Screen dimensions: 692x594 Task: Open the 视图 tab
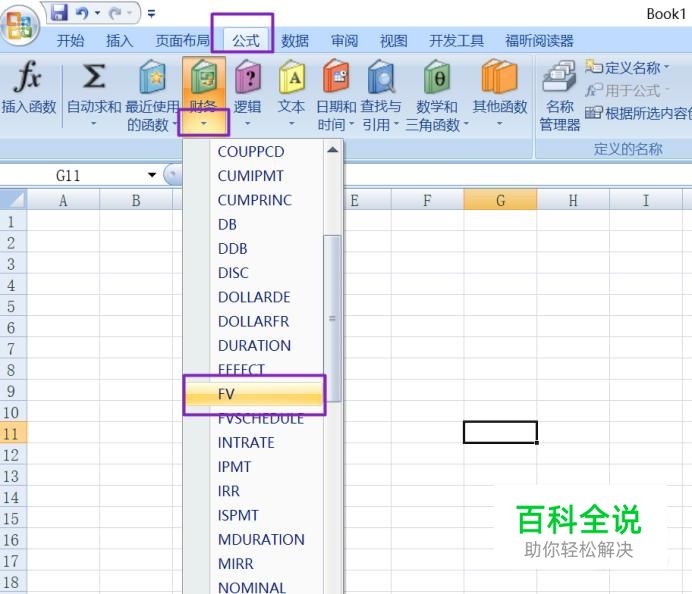pyautogui.click(x=394, y=41)
